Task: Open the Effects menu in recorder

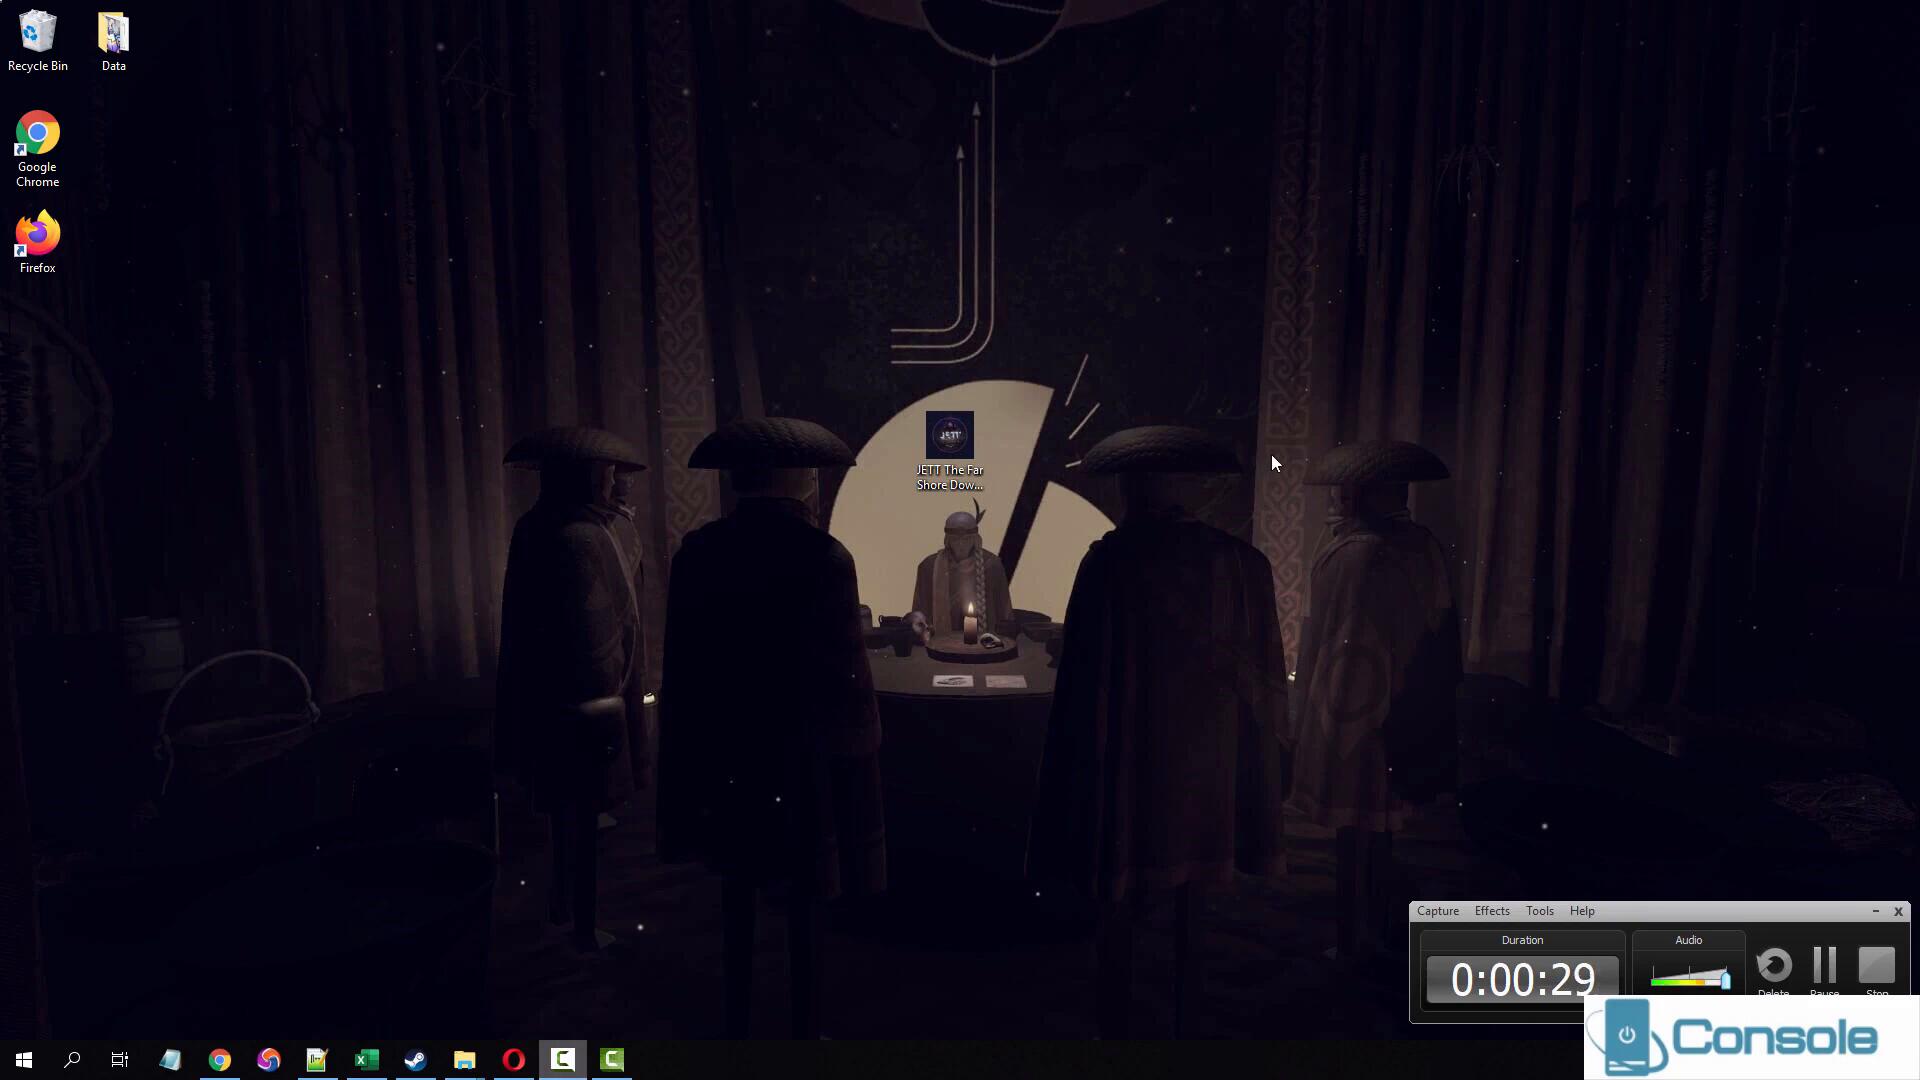Action: [1491, 911]
